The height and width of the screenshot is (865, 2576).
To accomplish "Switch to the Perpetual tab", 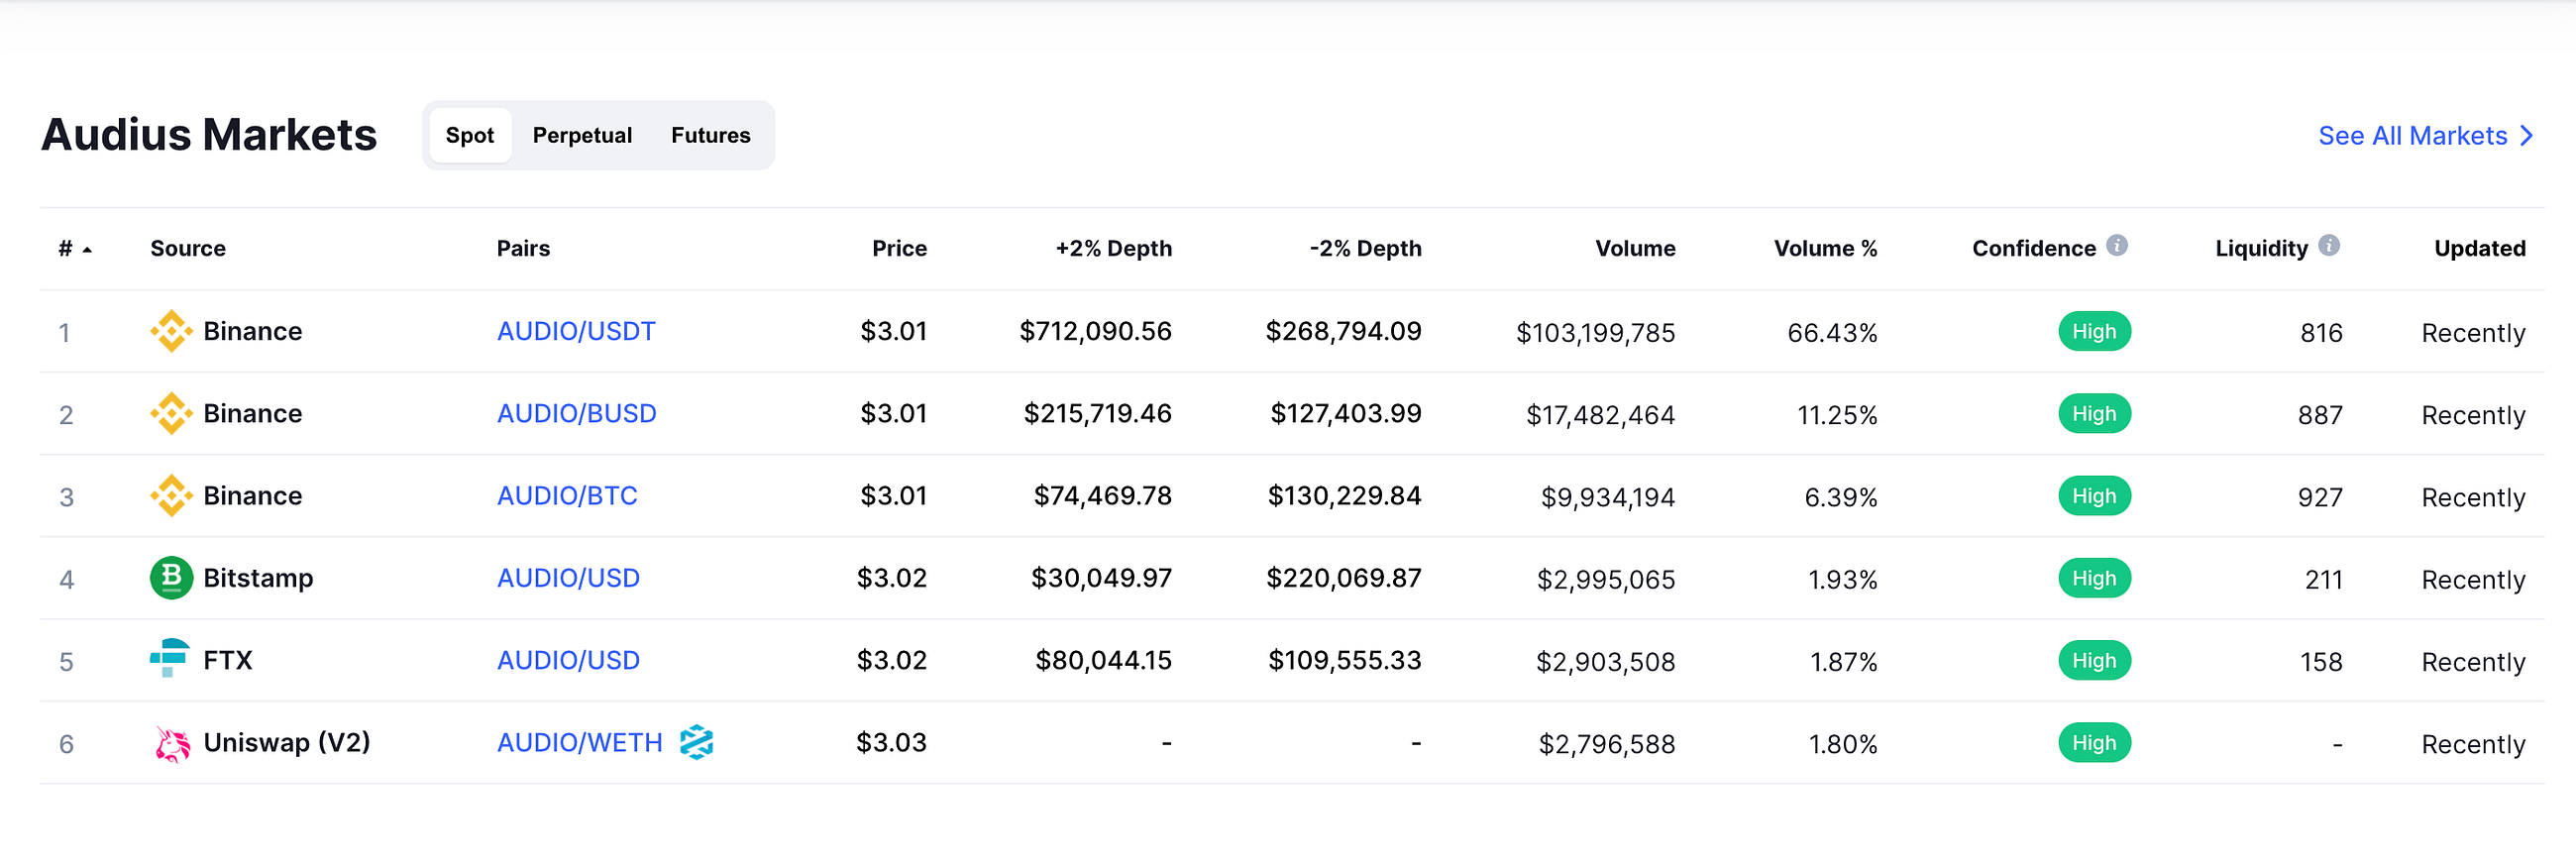I will click(x=582, y=136).
